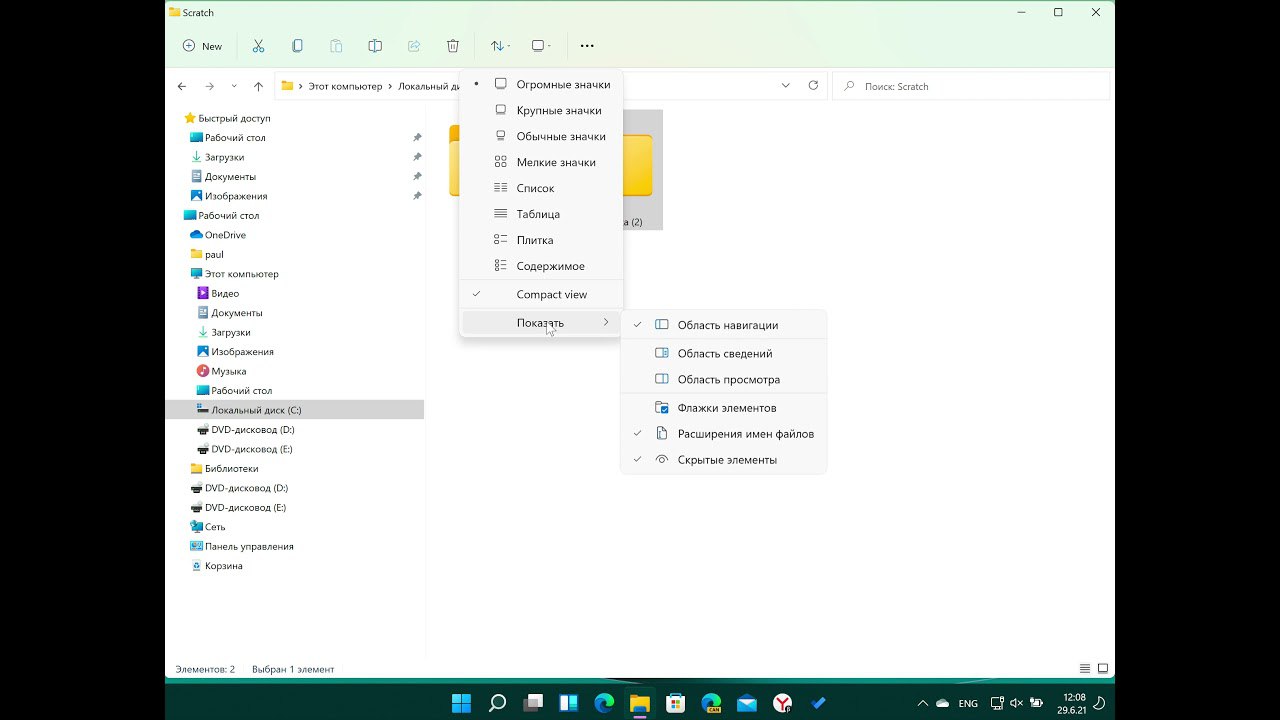This screenshot has width=1280, height=720.
Task: Open recent locations chevron beside forward arrow
Action: coord(234,86)
